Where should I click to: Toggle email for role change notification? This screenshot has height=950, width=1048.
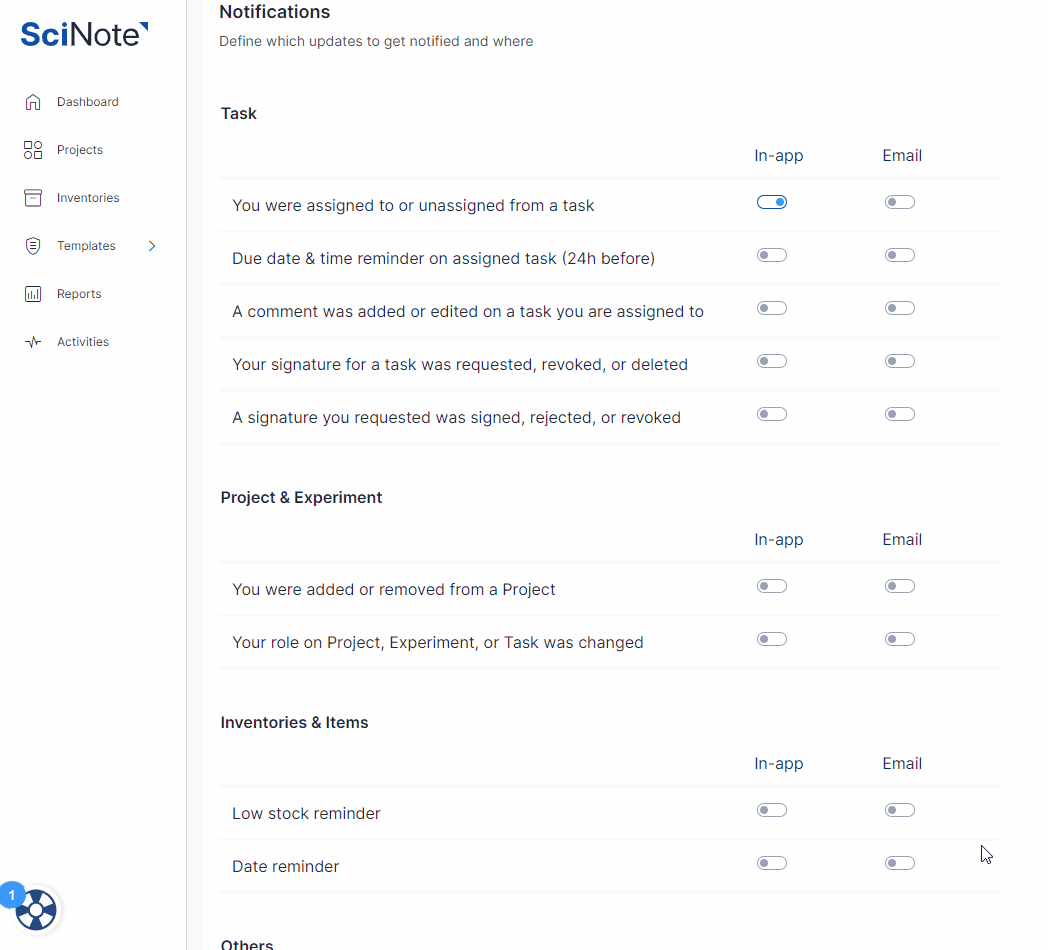[x=900, y=639]
